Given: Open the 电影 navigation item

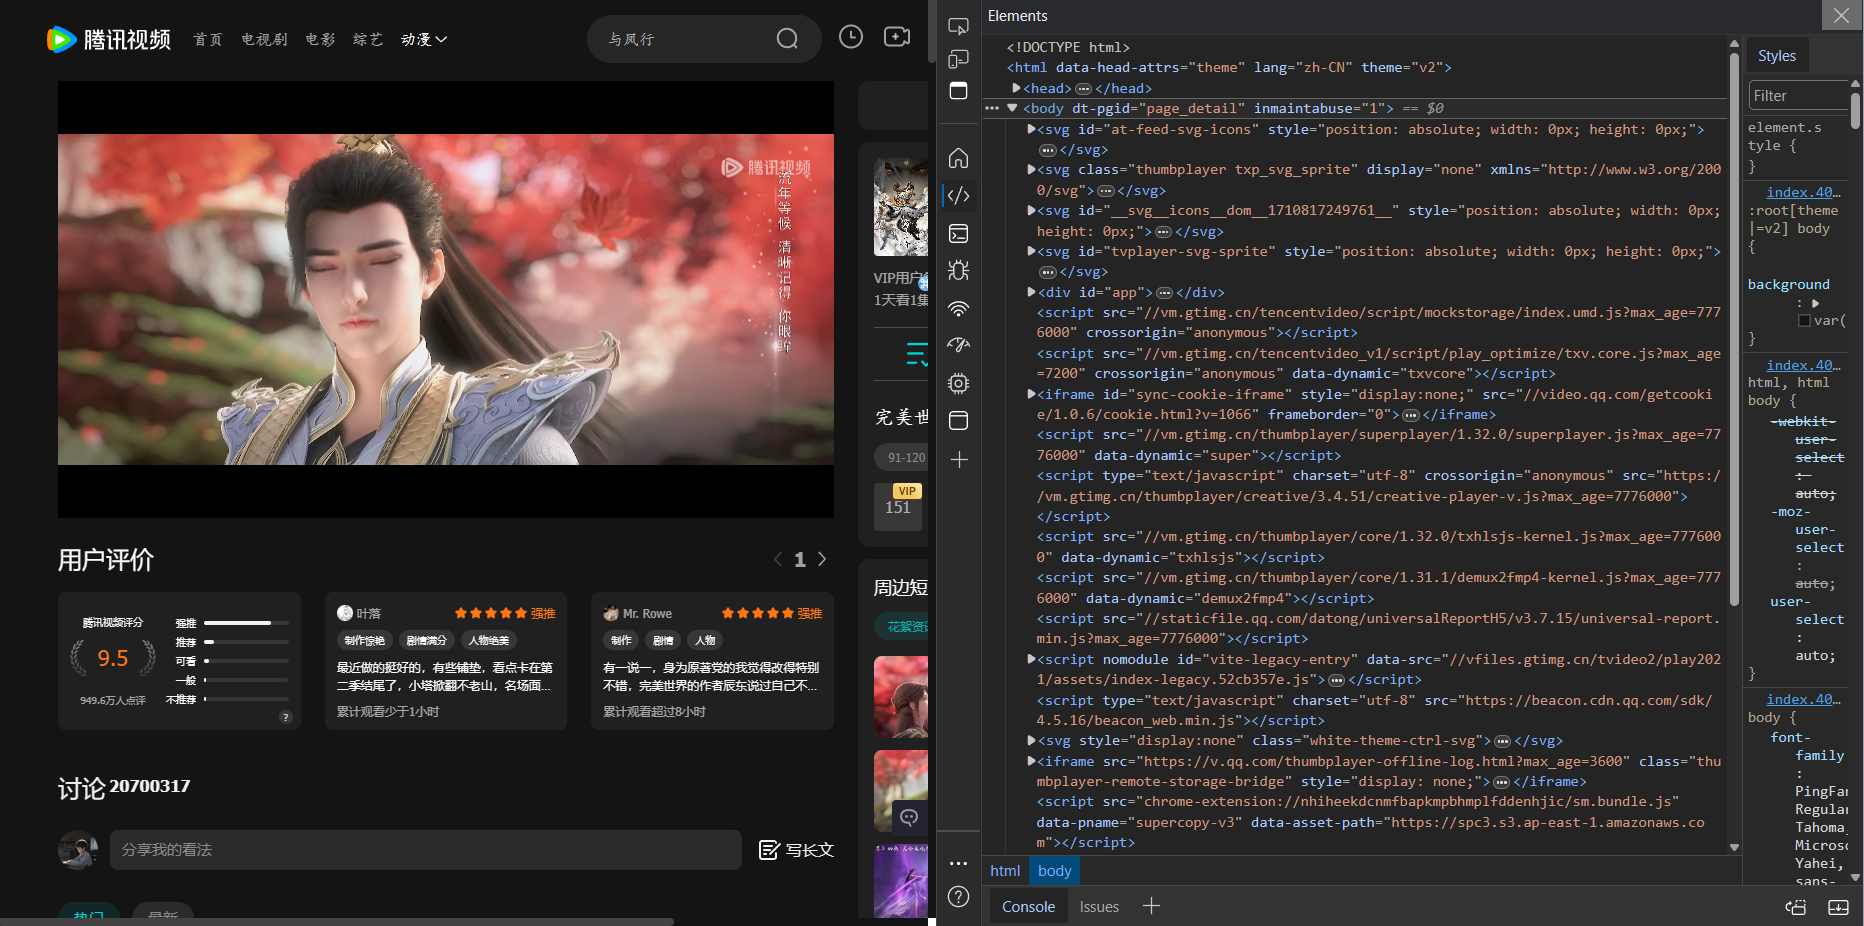Looking at the screenshot, I should (x=320, y=39).
